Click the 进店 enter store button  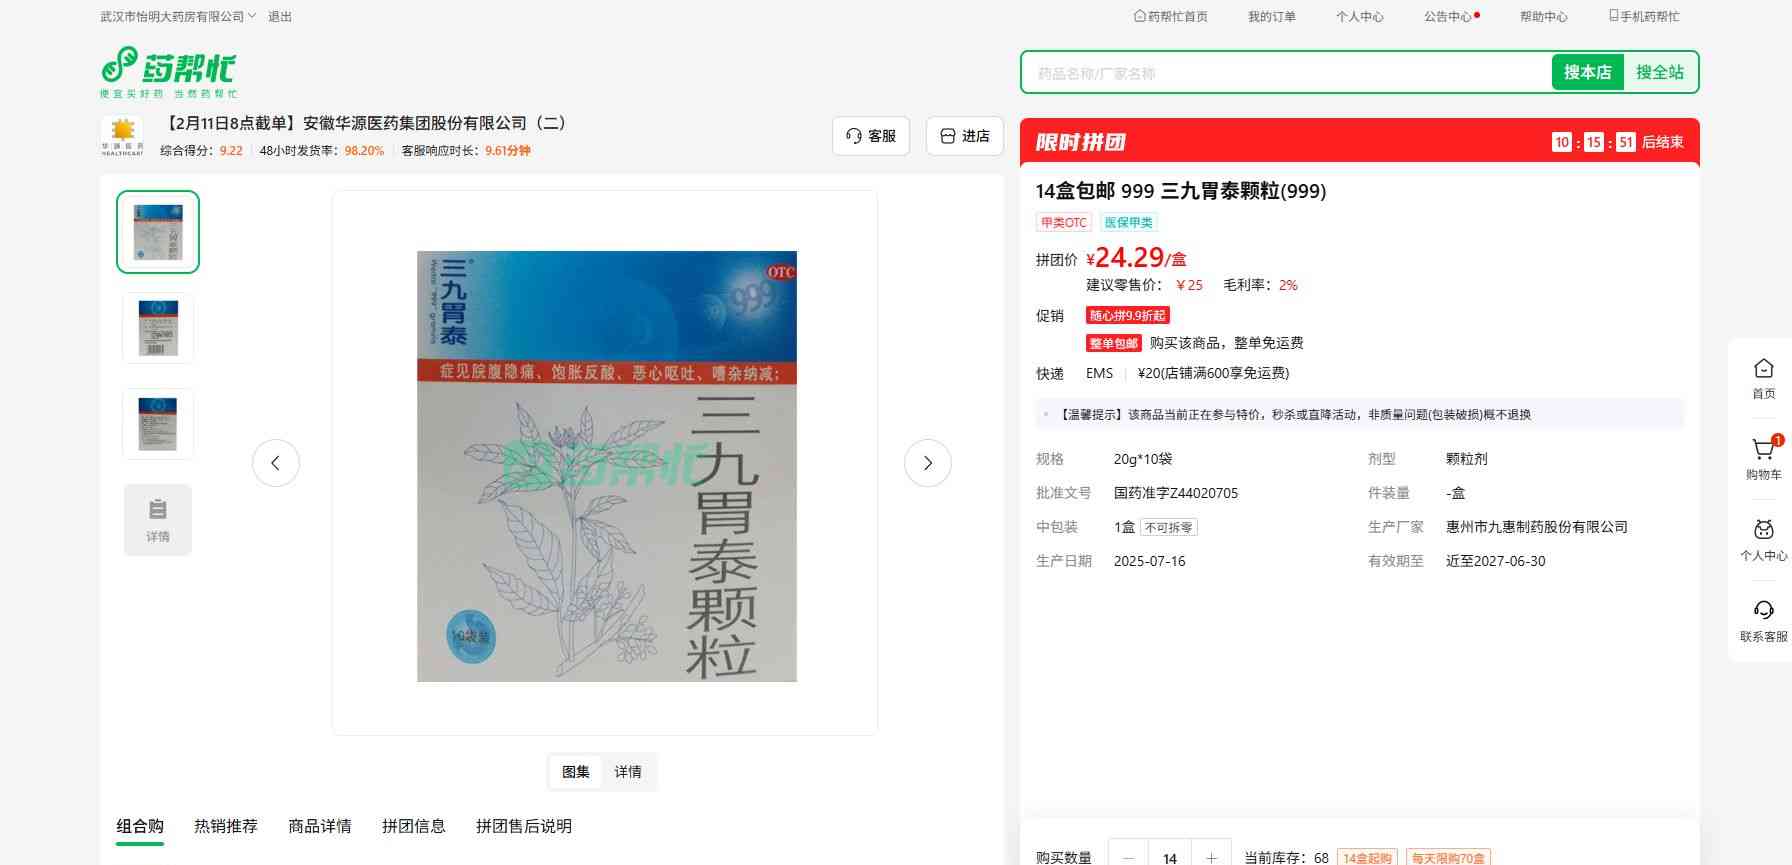tap(965, 136)
